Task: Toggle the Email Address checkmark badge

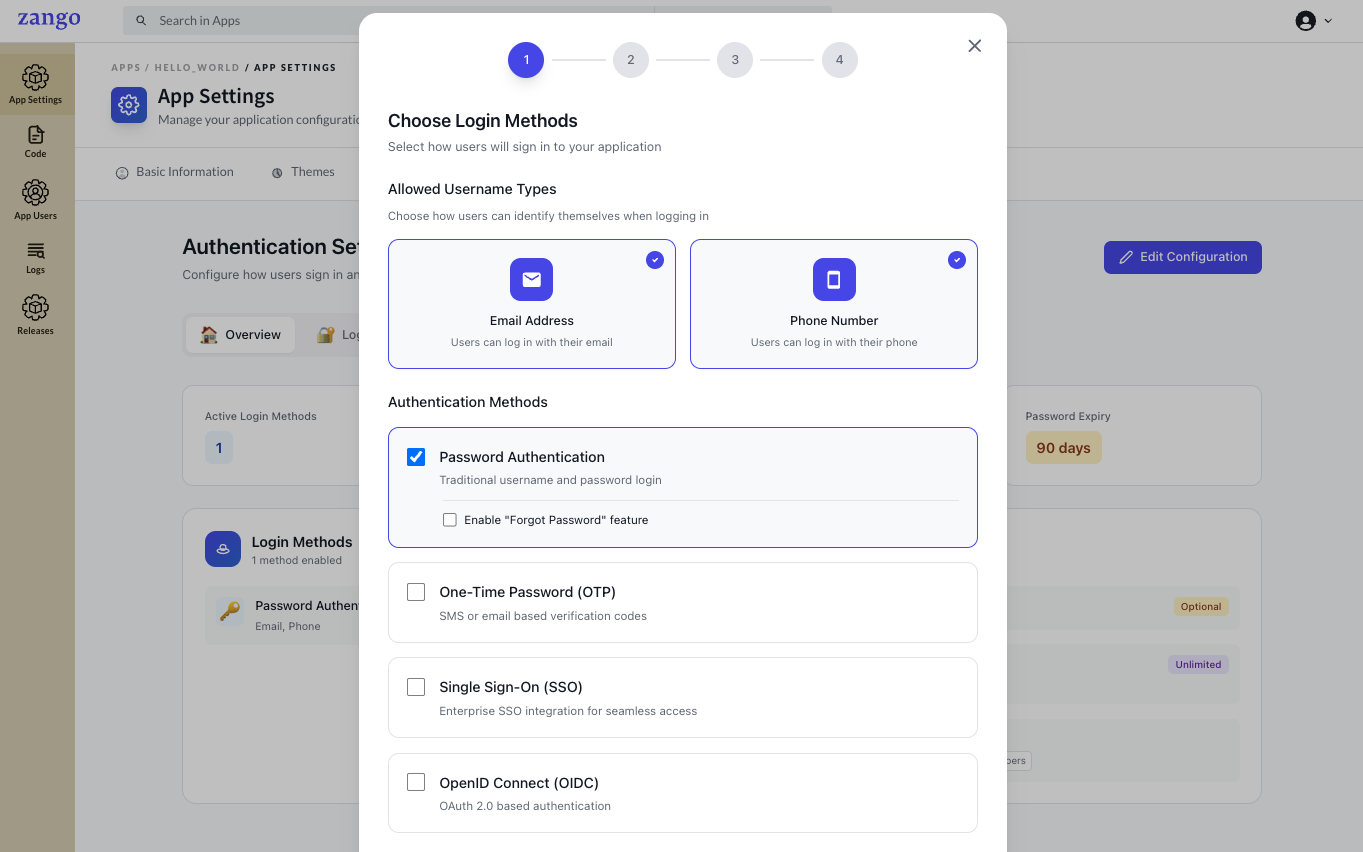Action: point(655,260)
